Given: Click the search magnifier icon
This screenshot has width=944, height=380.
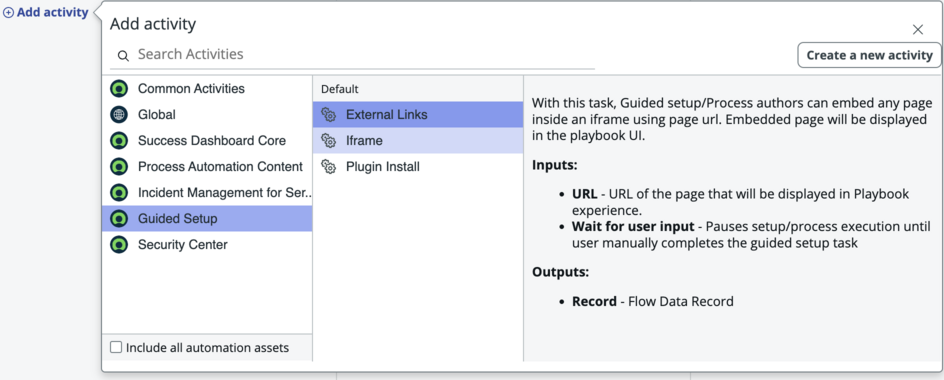Looking at the screenshot, I should click(123, 56).
